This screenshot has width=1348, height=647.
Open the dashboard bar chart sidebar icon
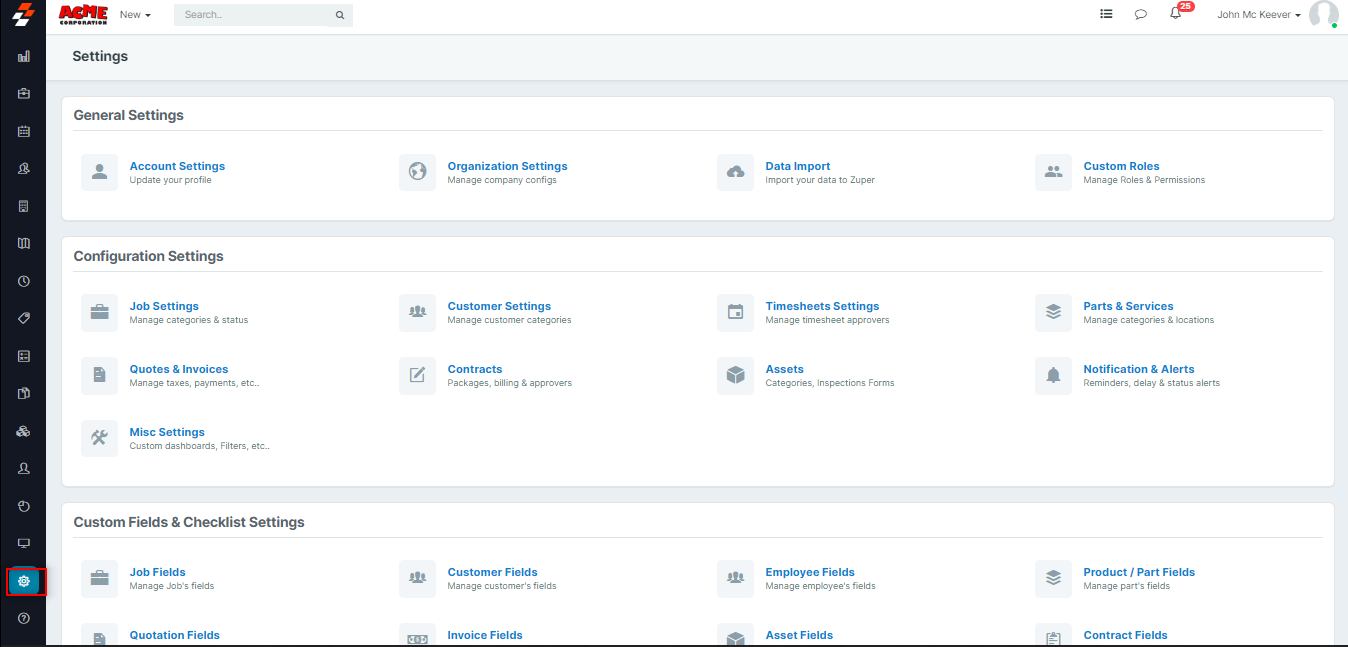(x=24, y=57)
